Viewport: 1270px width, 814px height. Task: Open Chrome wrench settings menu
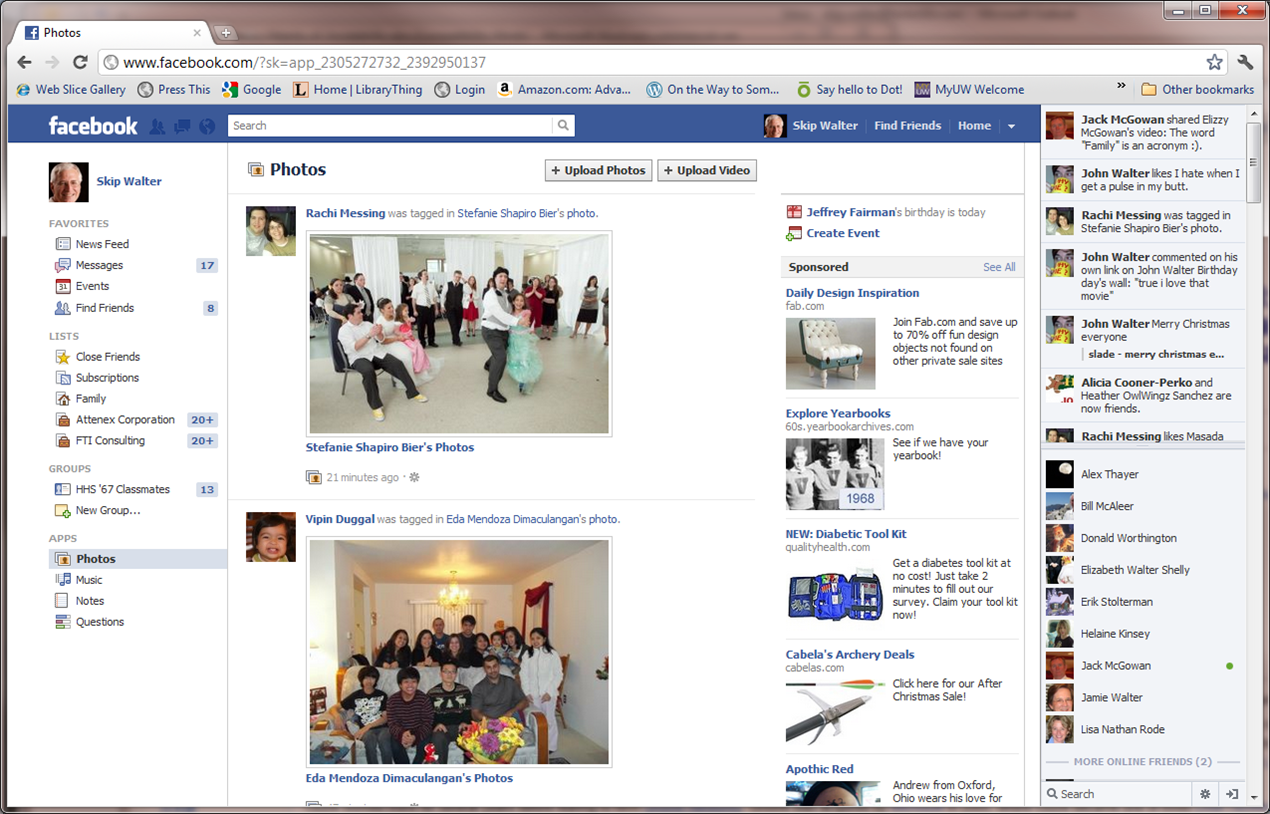pyautogui.click(x=1245, y=62)
